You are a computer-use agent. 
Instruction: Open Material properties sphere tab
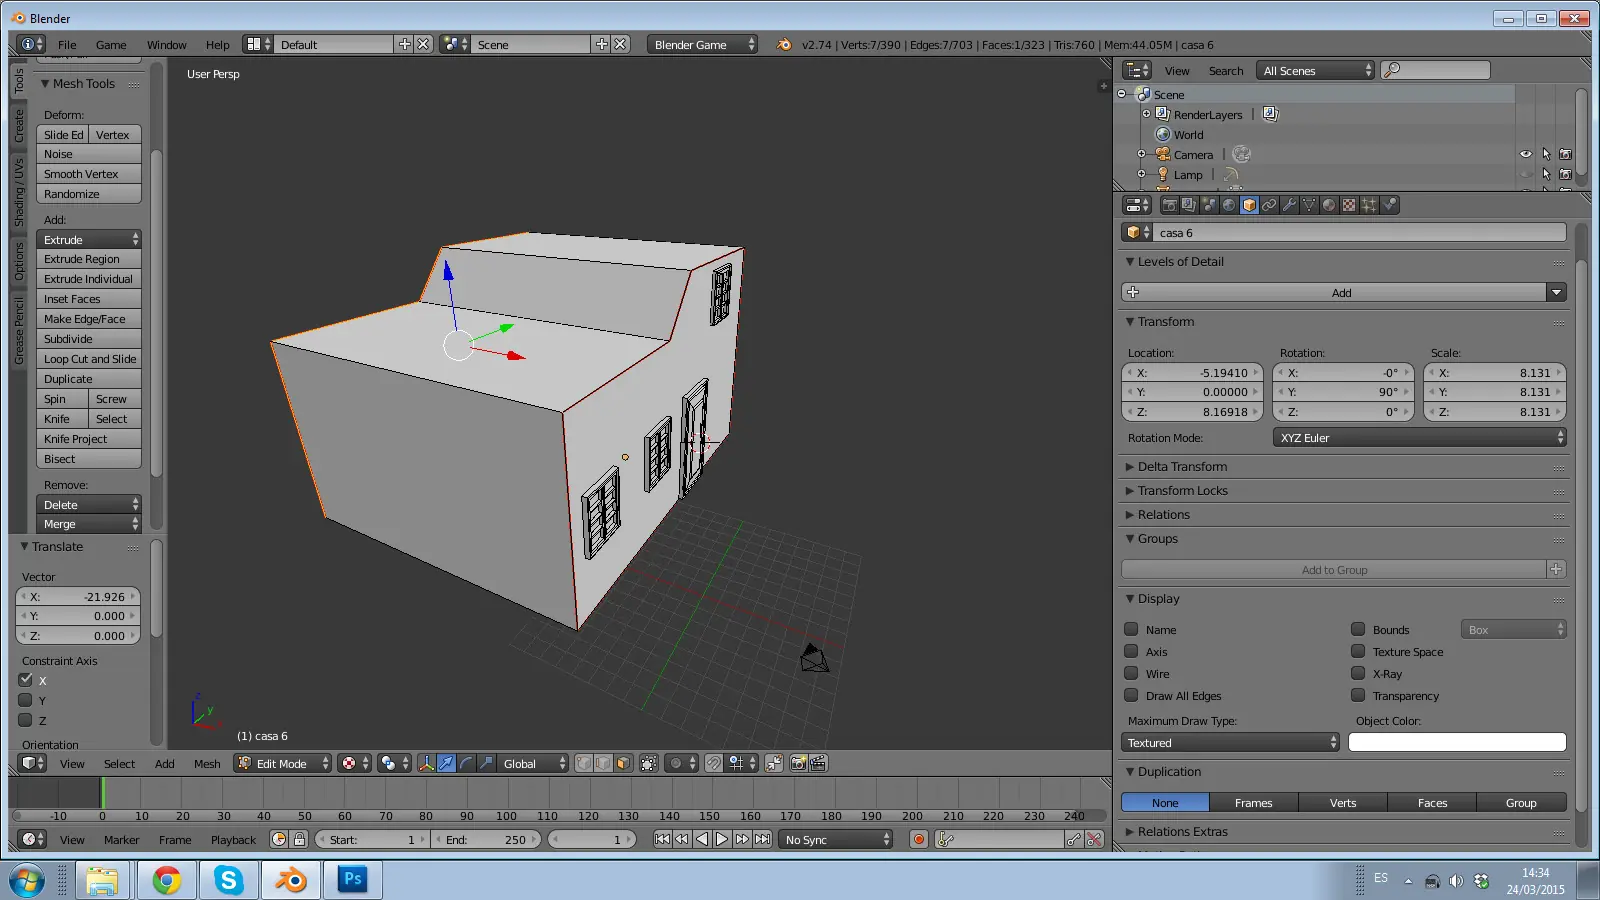[1329, 205]
